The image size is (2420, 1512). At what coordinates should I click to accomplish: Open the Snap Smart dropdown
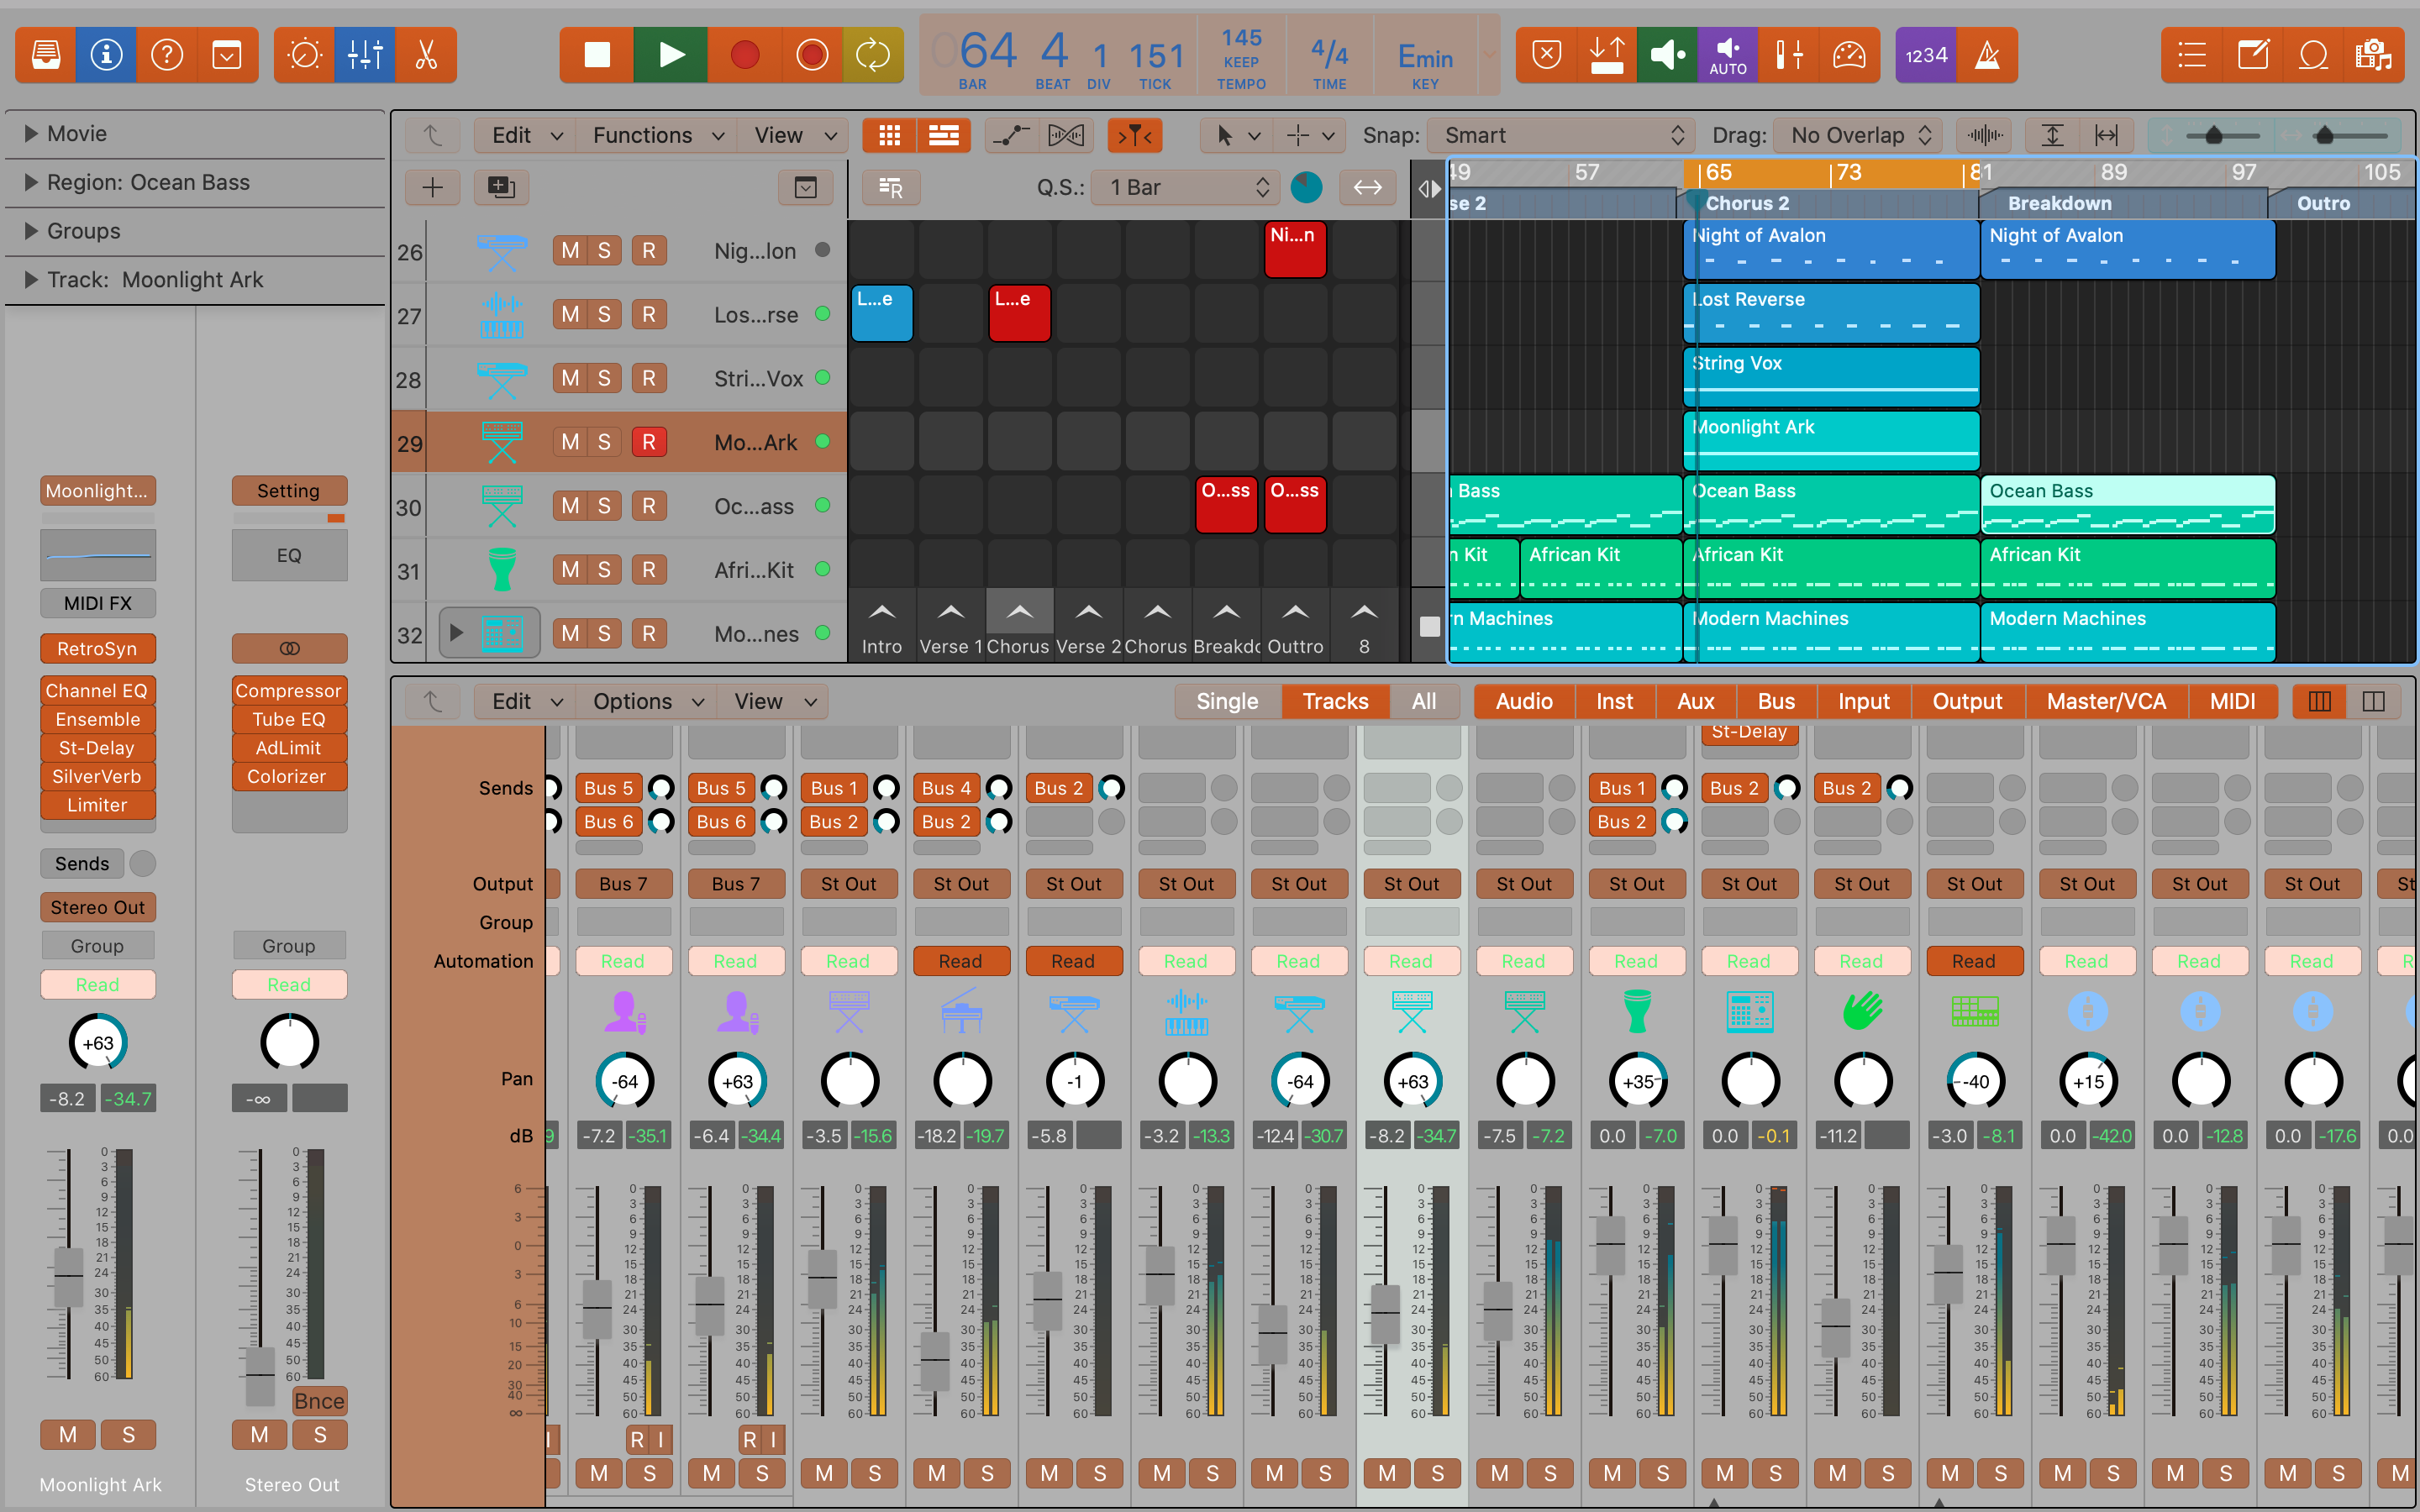click(1560, 135)
